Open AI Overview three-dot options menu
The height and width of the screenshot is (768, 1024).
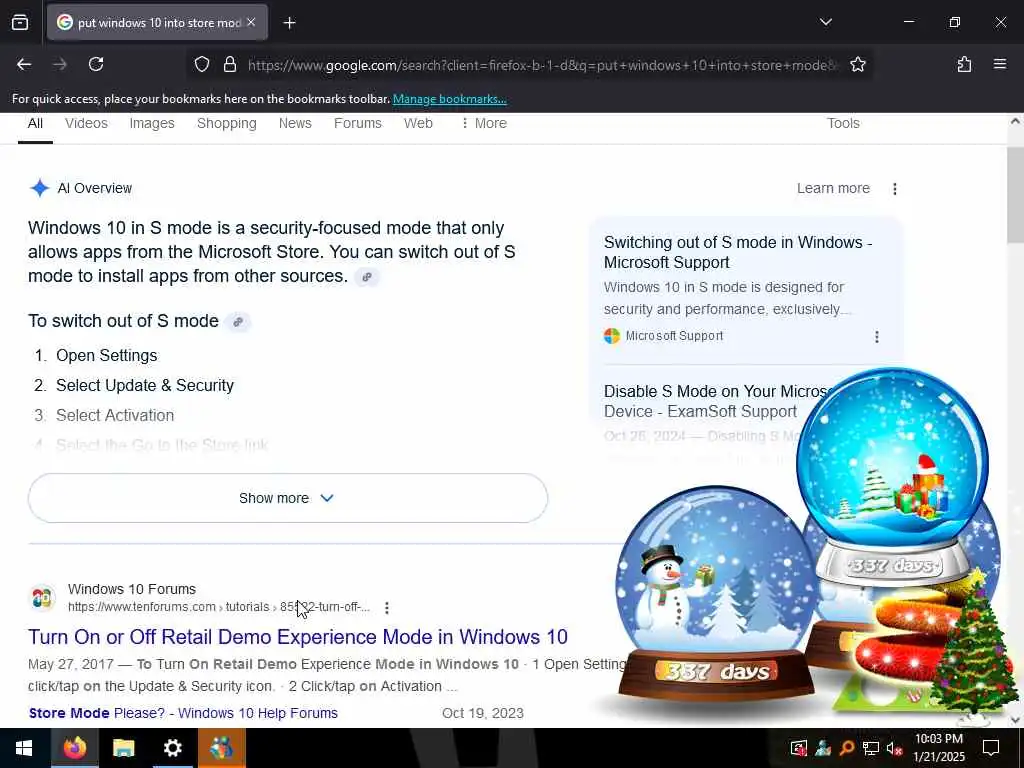[895, 189]
